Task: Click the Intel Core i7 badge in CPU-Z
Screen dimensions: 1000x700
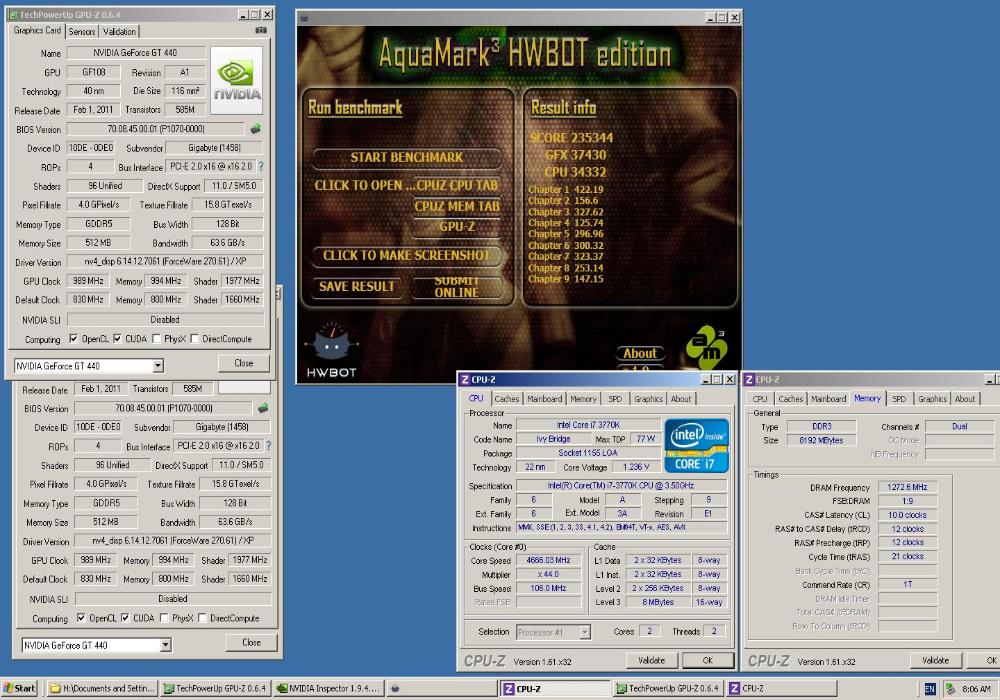Action: tap(696, 446)
